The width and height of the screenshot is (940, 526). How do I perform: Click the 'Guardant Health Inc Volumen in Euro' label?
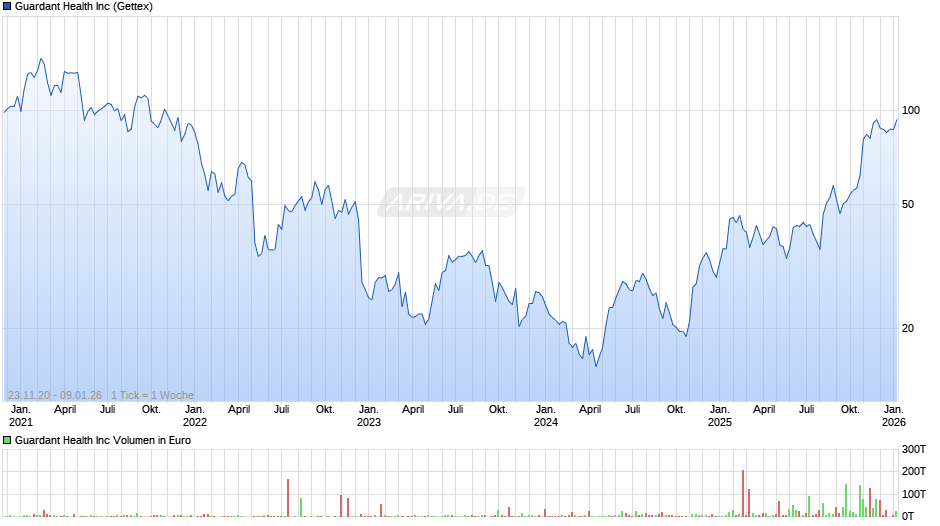pyautogui.click(x=103, y=440)
